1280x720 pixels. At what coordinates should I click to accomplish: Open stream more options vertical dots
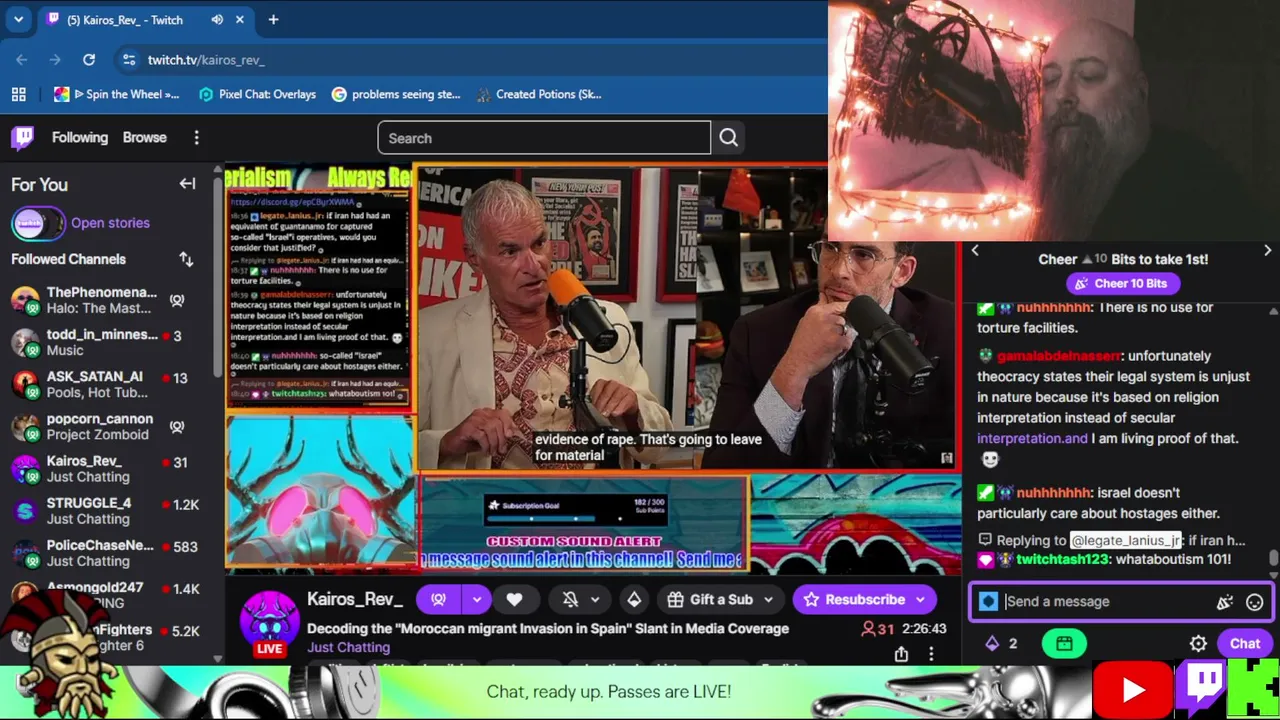point(931,654)
